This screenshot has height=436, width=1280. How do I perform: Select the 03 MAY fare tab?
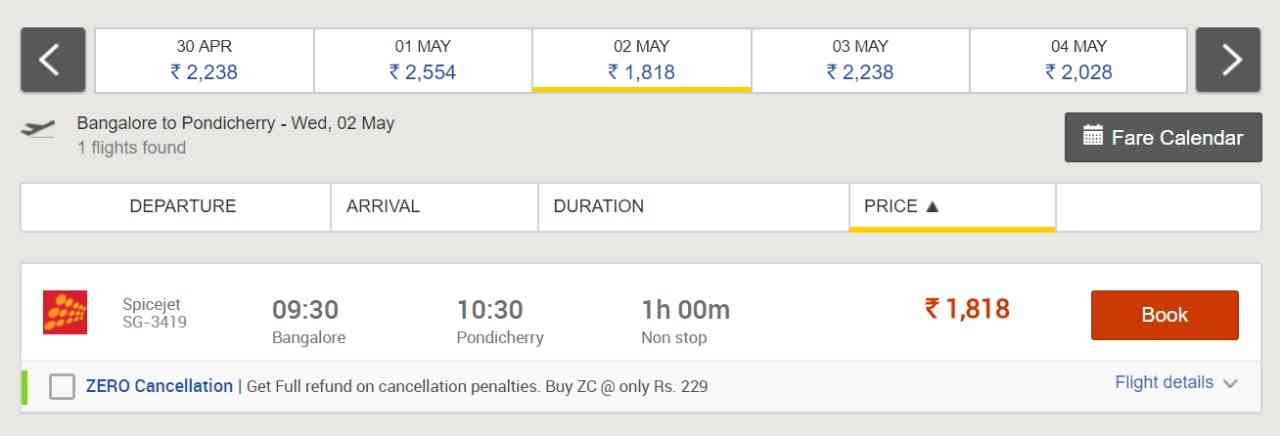(860, 60)
